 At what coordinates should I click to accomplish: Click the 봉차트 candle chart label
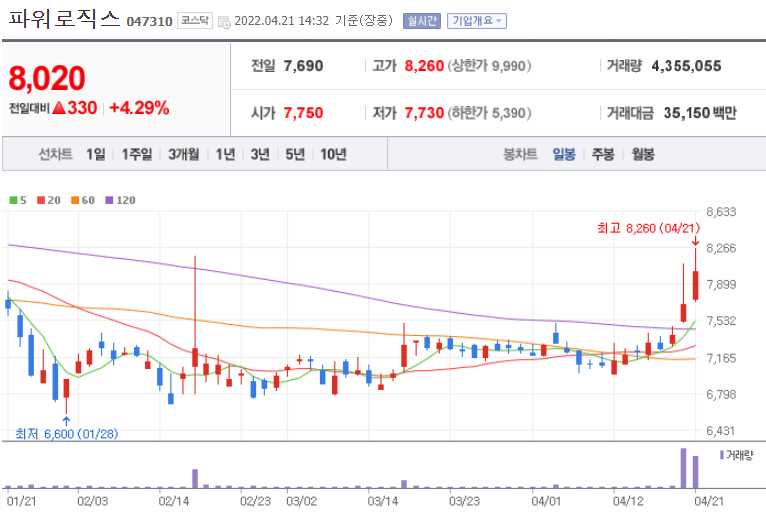(520, 154)
